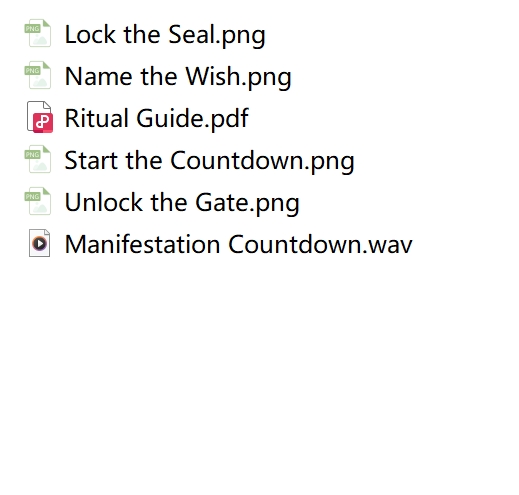Screen dimensions: 519x495
Task: Select the Lock the Seal.png filename
Action: (165, 35)
